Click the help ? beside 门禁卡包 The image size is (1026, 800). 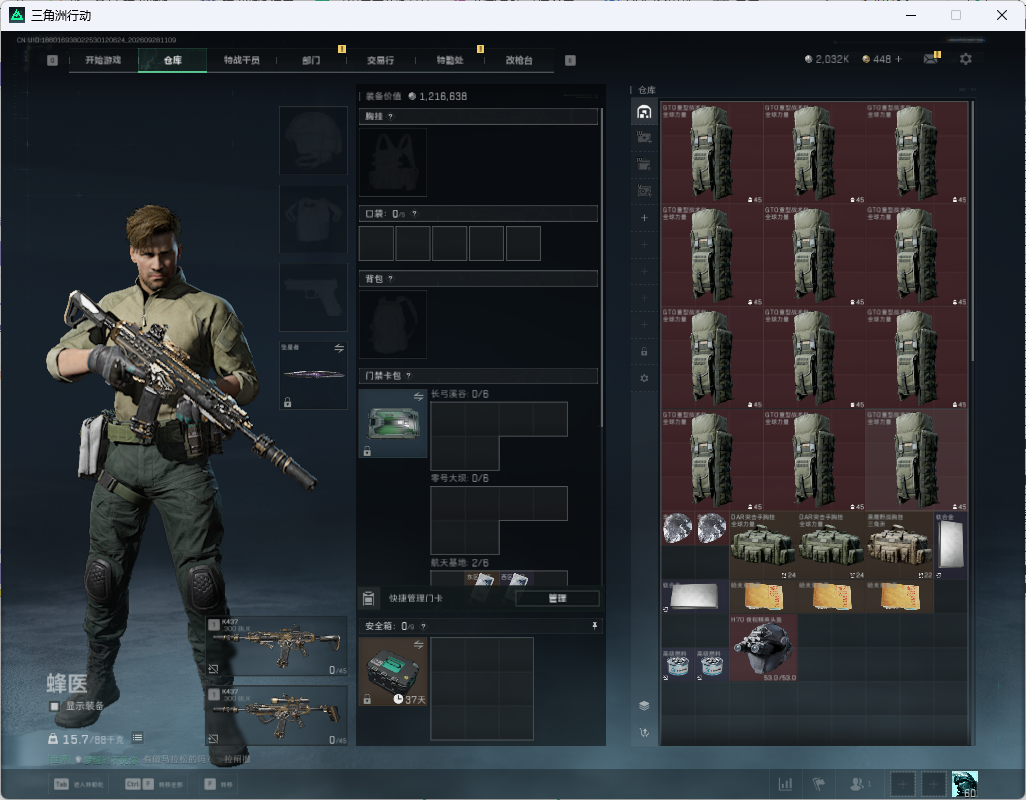408,375
